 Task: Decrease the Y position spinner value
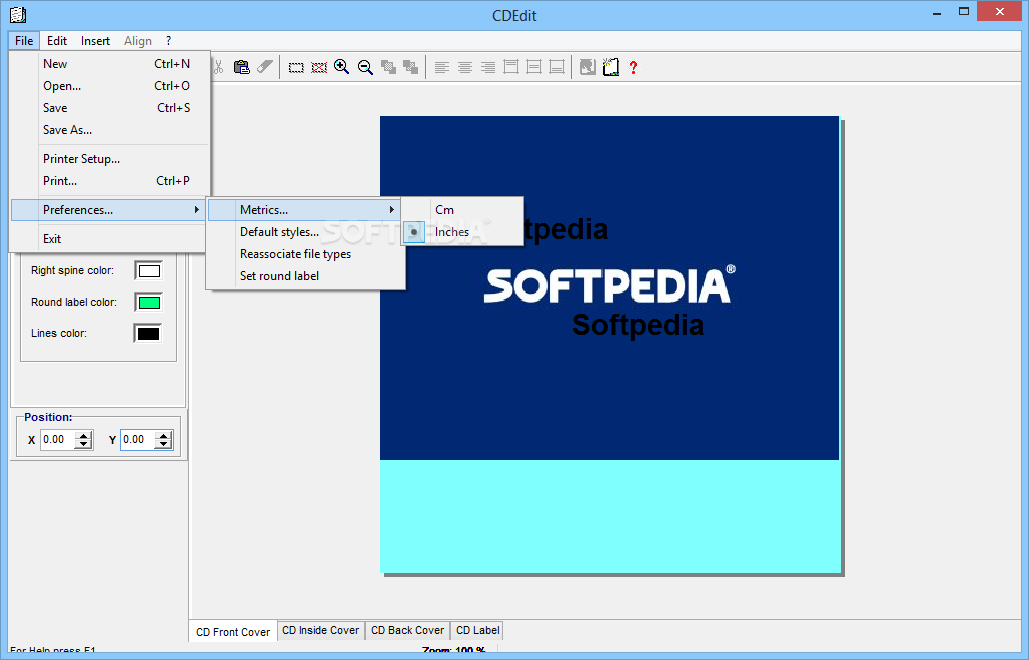point(163,444)
